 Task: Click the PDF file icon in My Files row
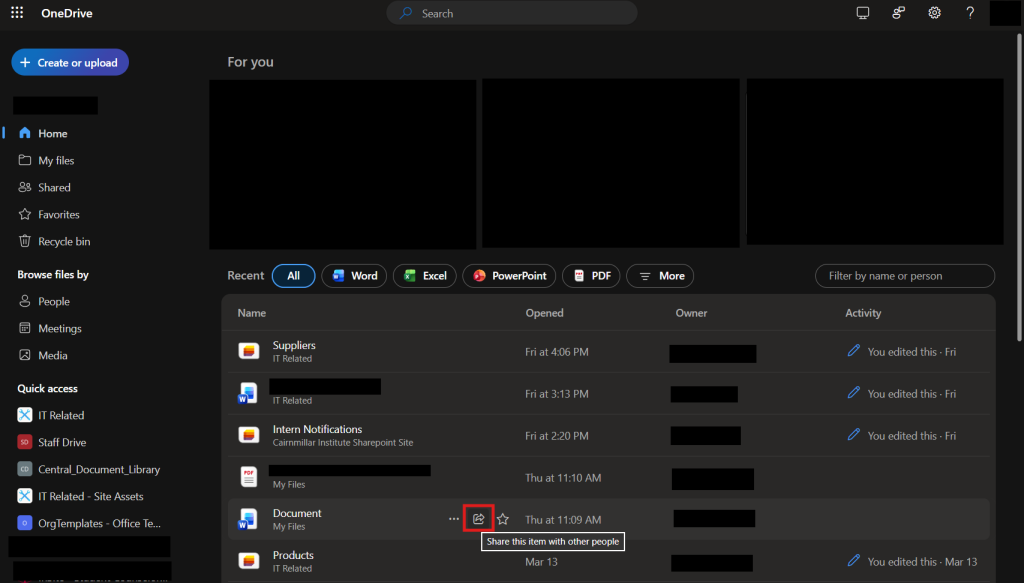(248, 477)
